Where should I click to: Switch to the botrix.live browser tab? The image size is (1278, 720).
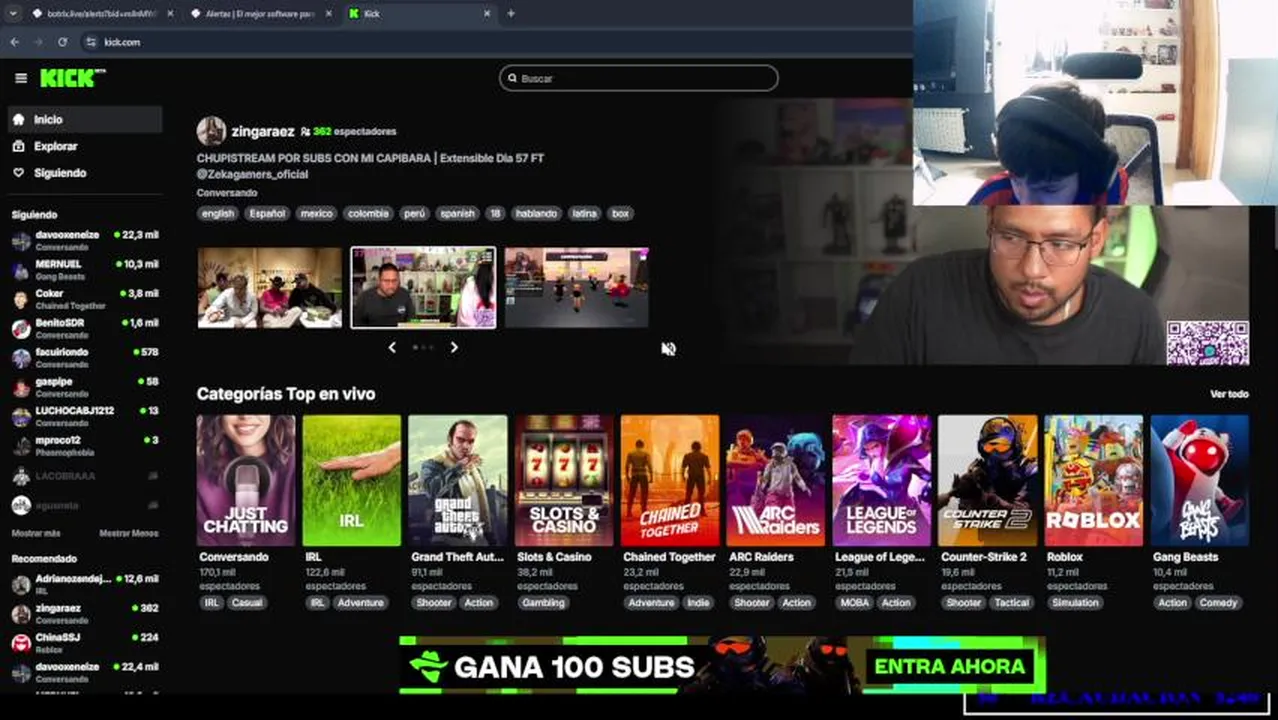coord(100,14)
